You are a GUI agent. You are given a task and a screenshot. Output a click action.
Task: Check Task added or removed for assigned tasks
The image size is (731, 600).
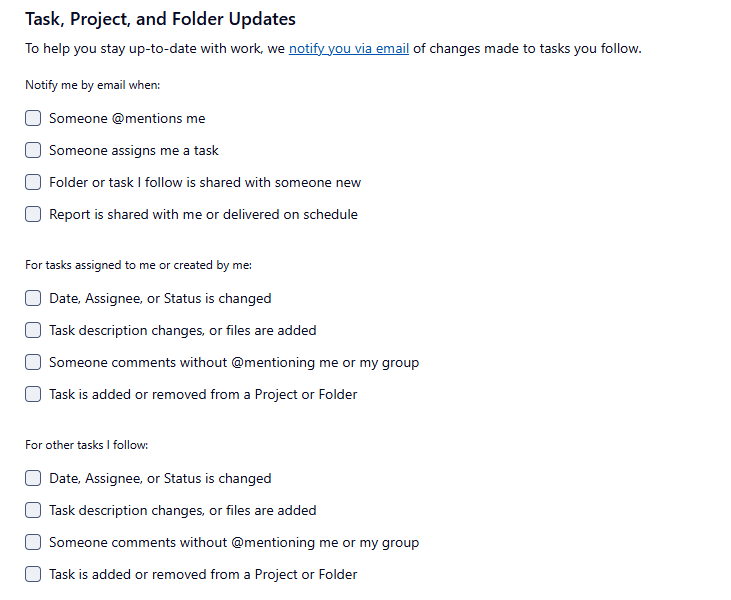point(33,394)
